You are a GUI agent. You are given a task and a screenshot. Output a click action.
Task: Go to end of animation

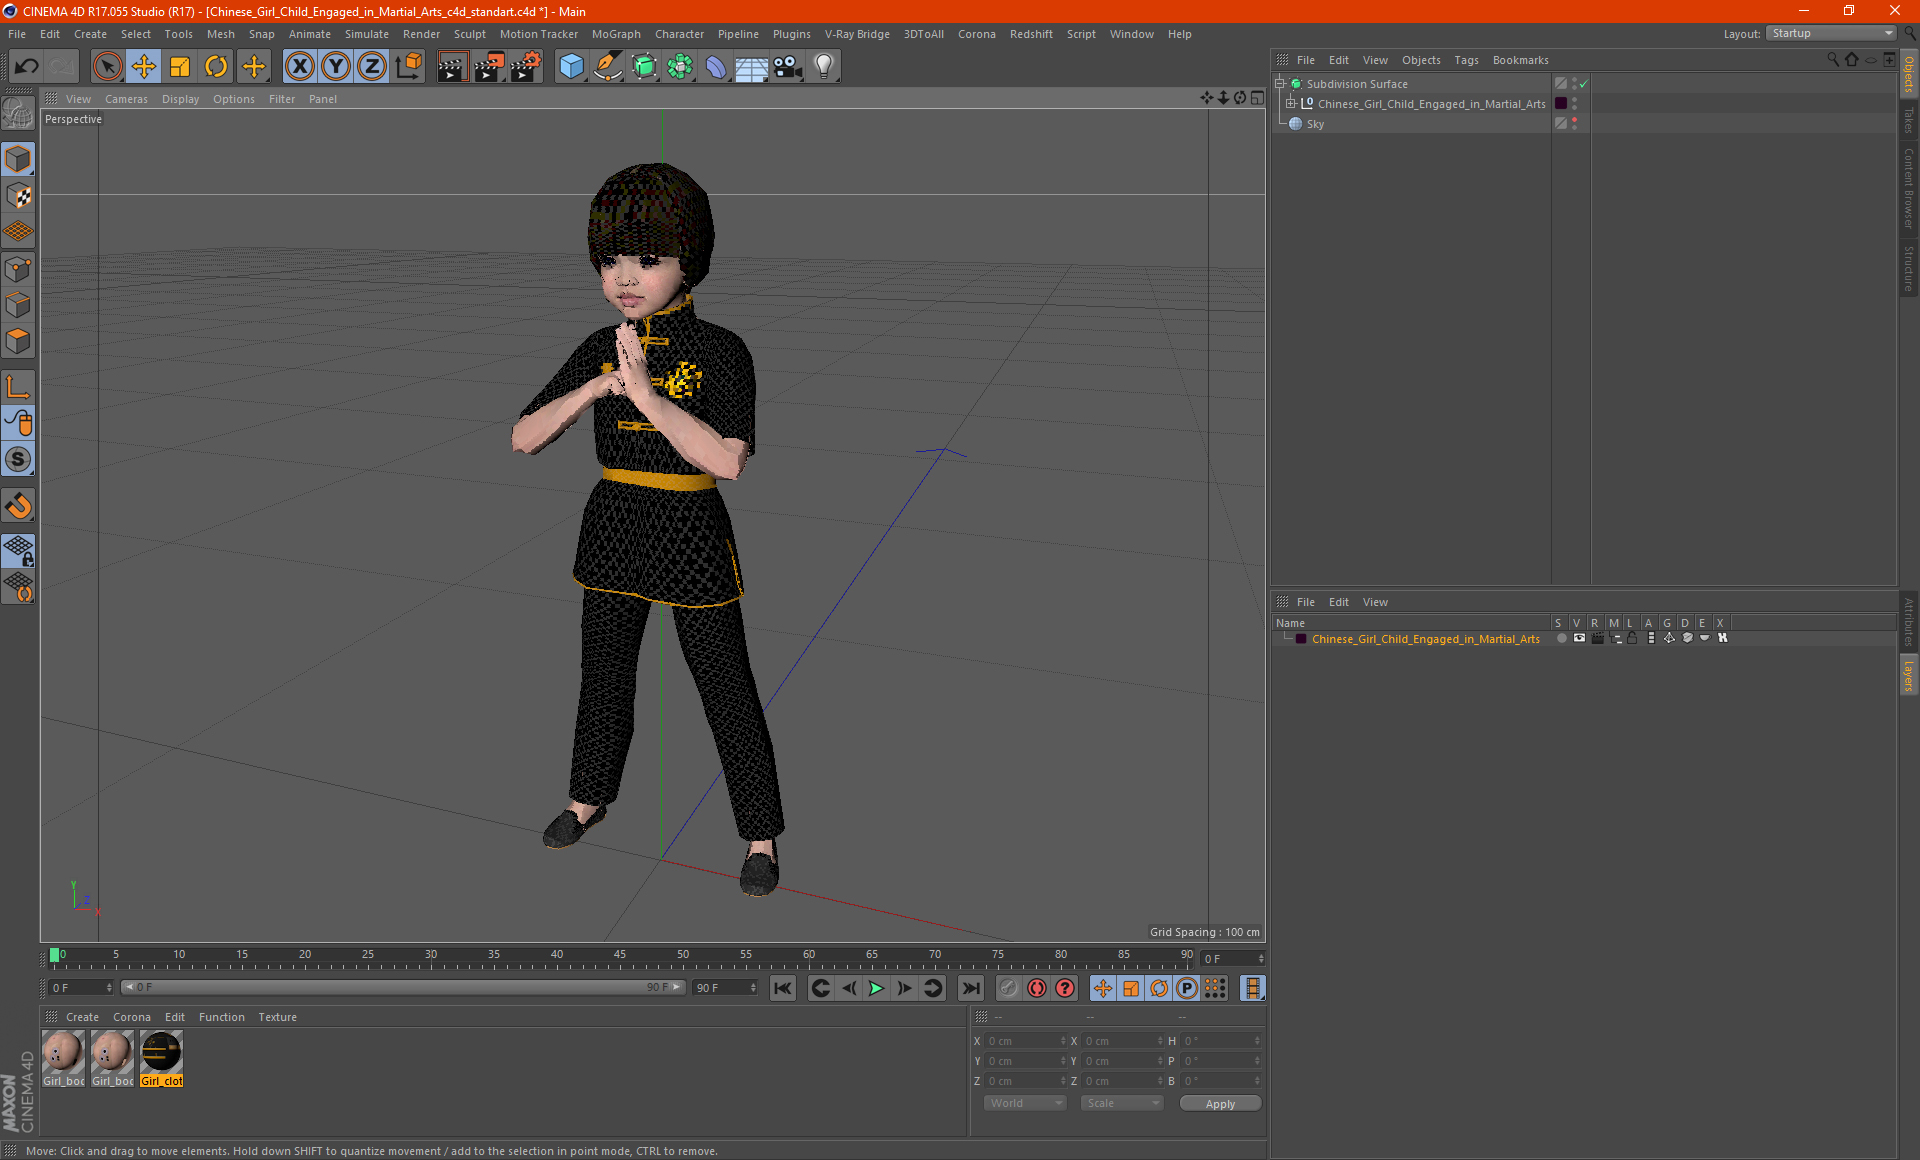point(971,988)
